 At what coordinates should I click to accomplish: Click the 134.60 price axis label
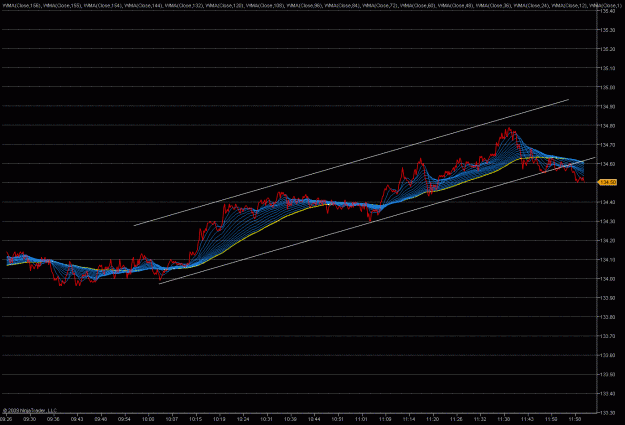coord(607,164)
